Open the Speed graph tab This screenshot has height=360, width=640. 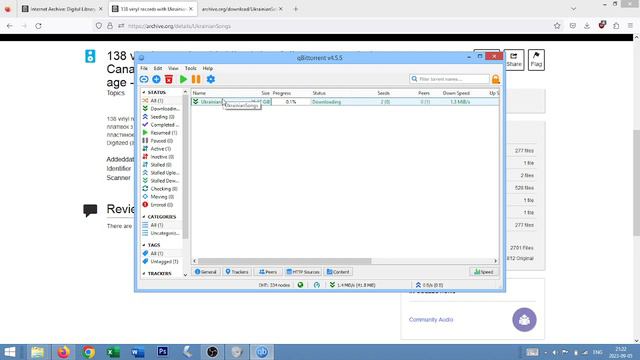[x=484, y=272]
